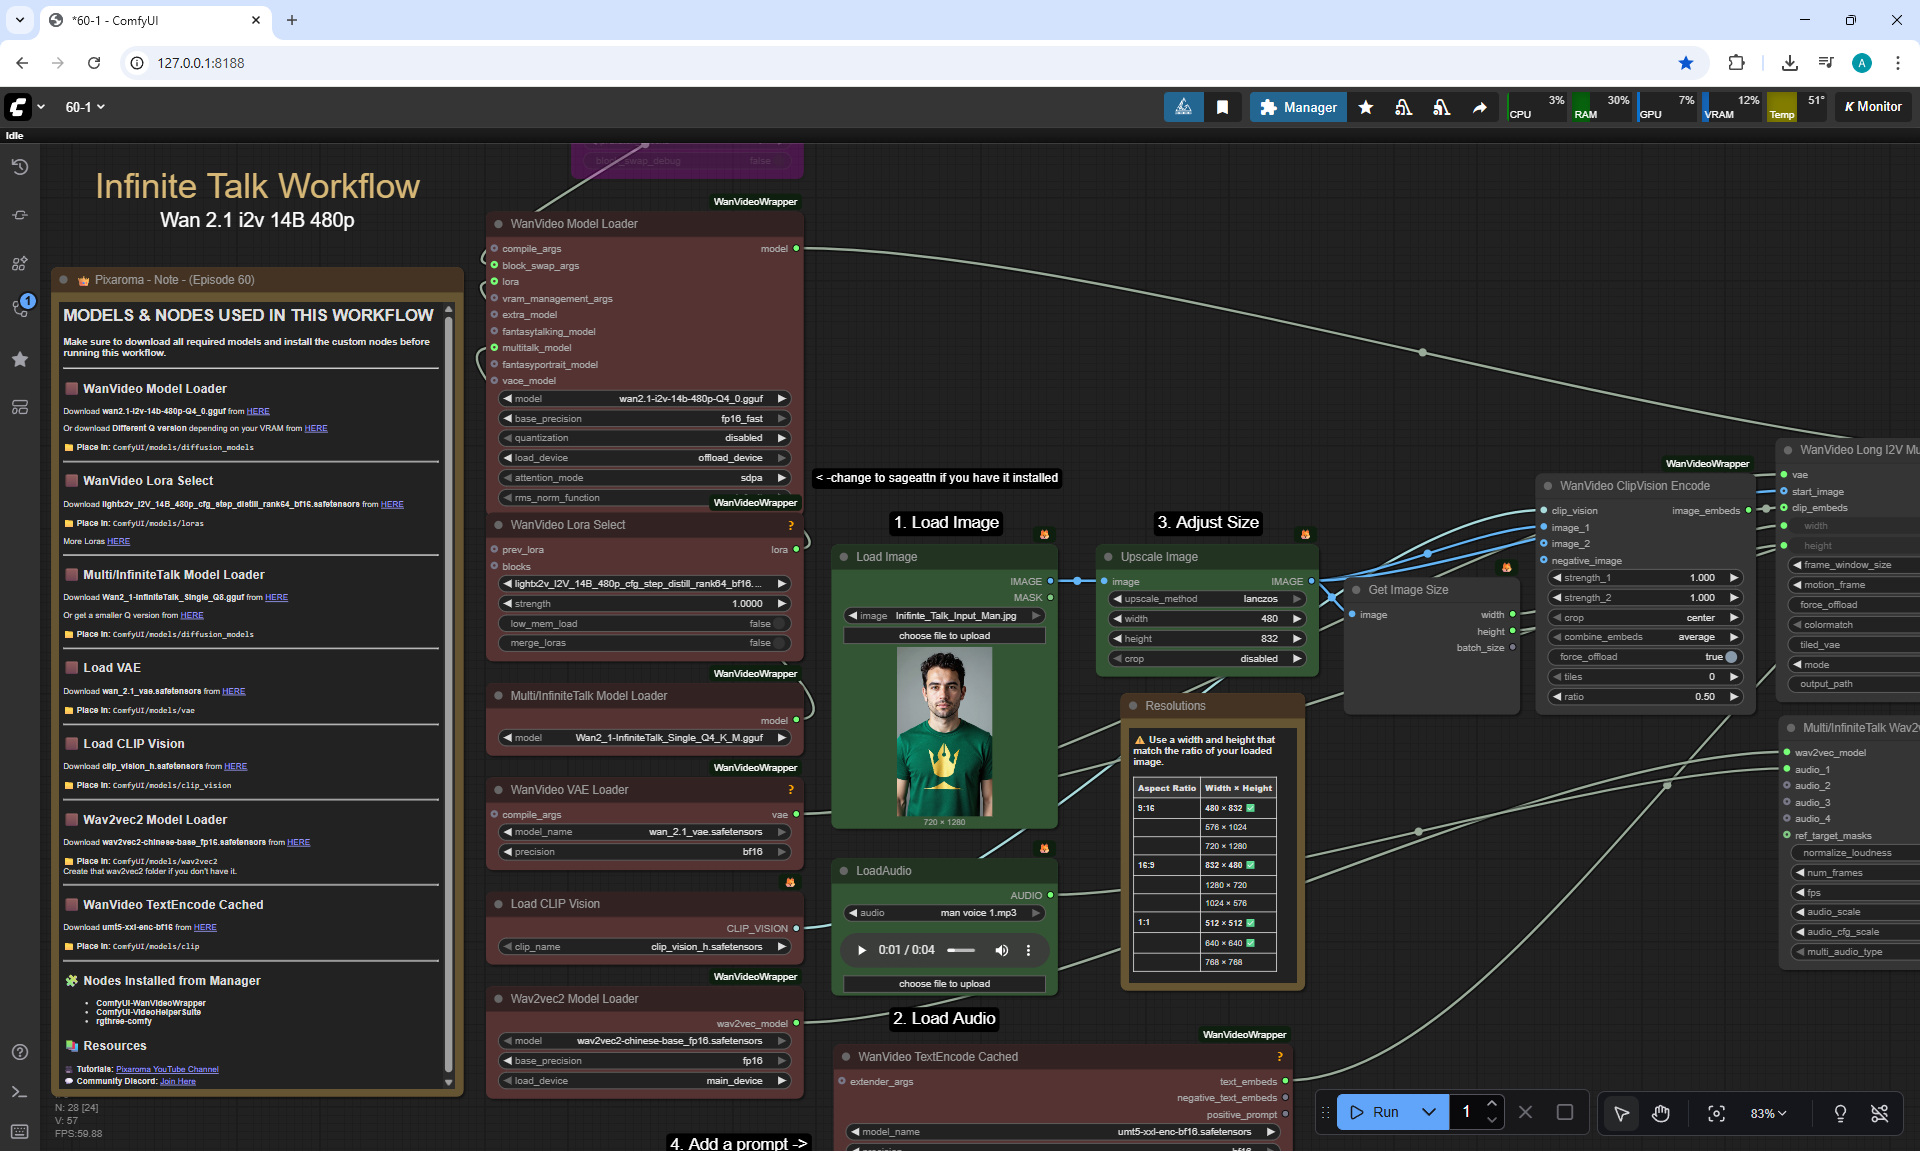Open the bookmark icon in top toolbar
1920x1151 pixels.
point(1222,107)
